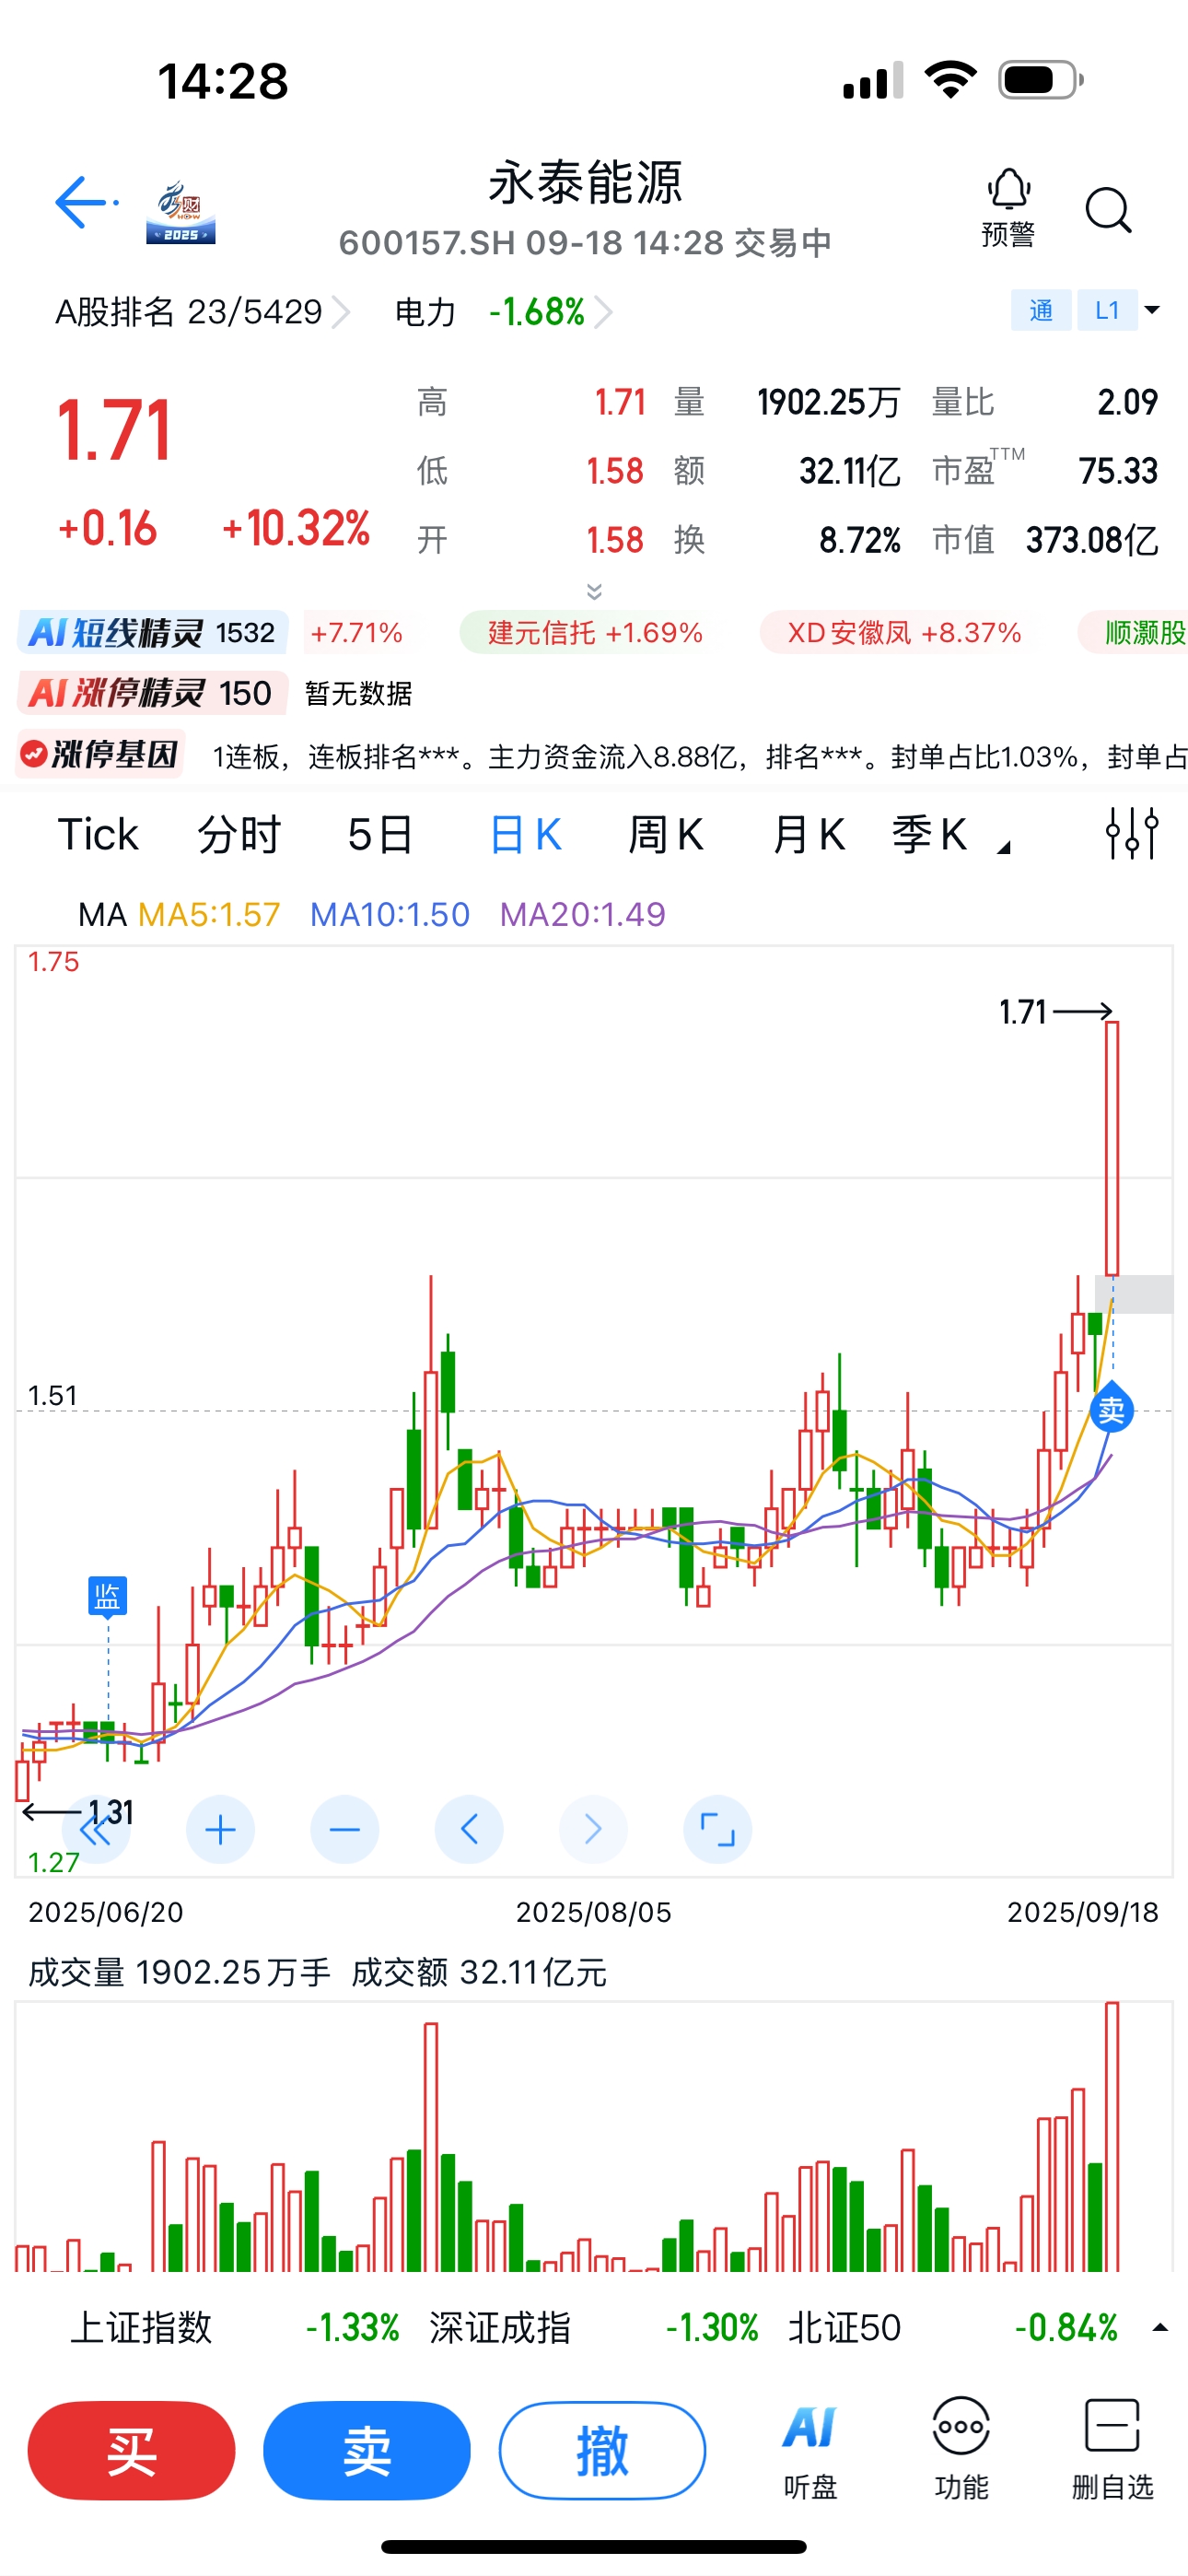Open 北证50 -0.84% index
This screenshot has height=2576, width=1188.
pyautogui.click(x=953, y=2328)
